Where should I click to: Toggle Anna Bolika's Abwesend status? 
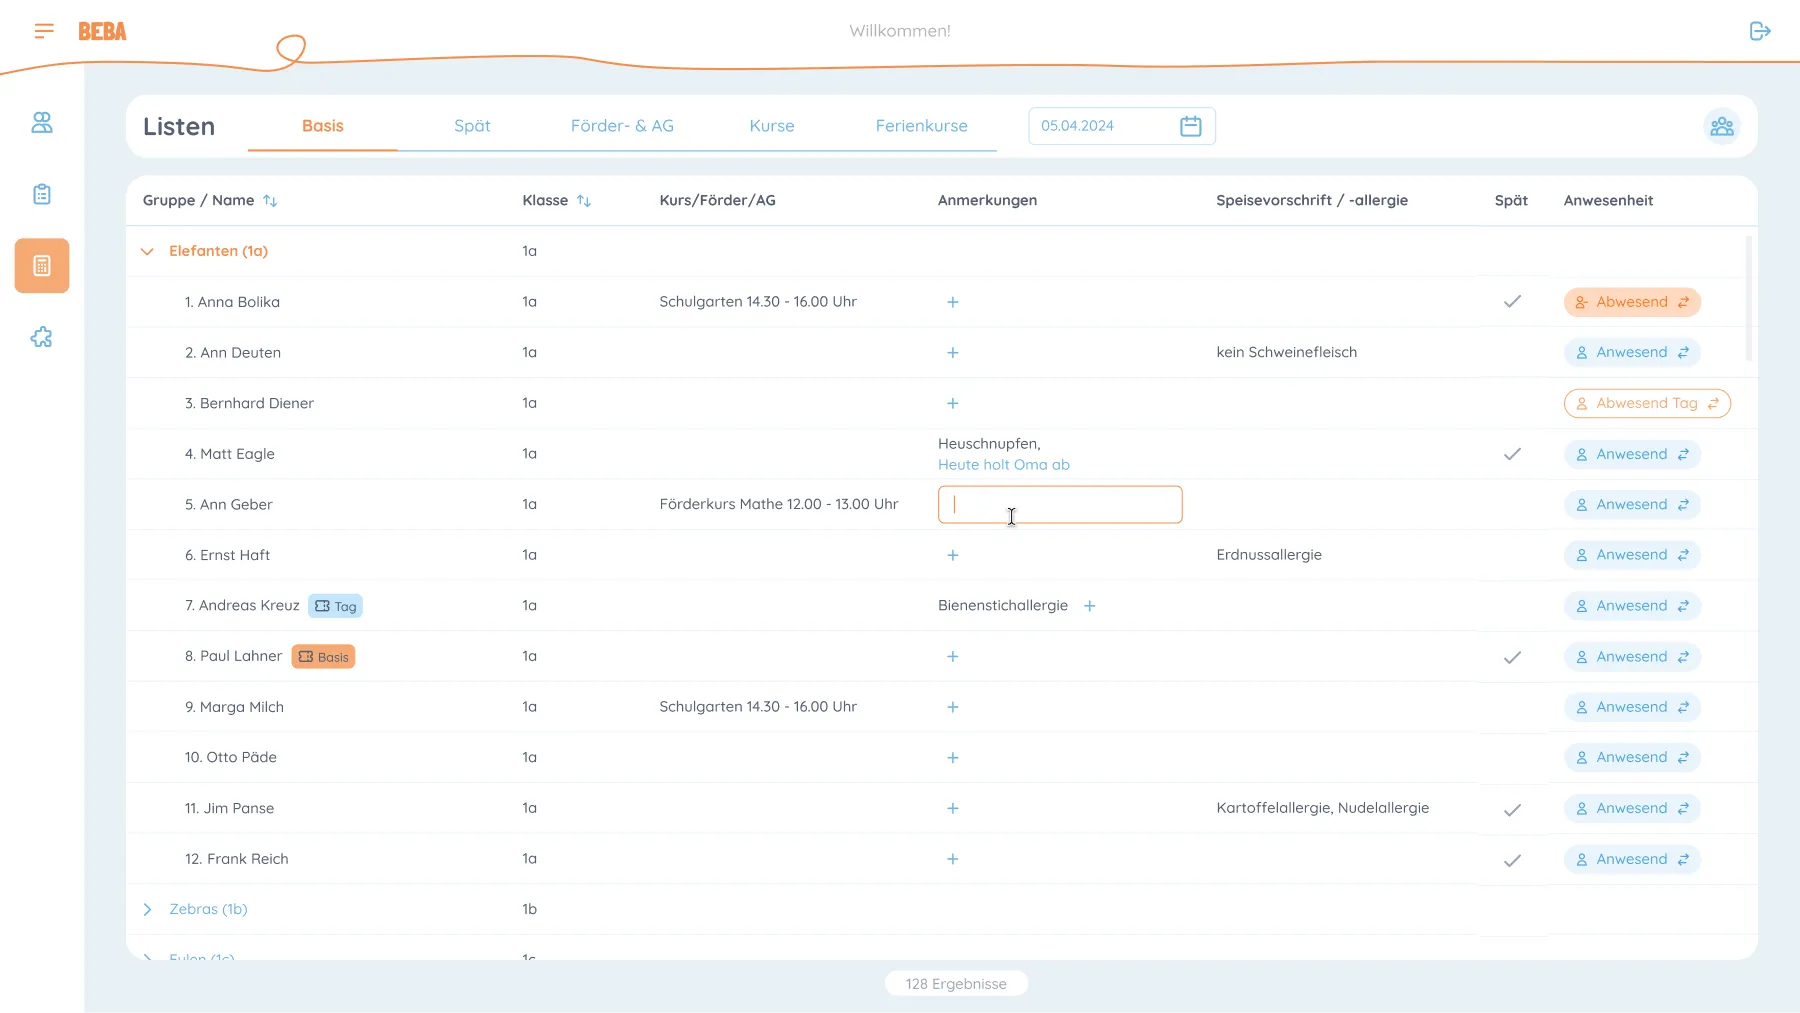(x=1632, y=302)
